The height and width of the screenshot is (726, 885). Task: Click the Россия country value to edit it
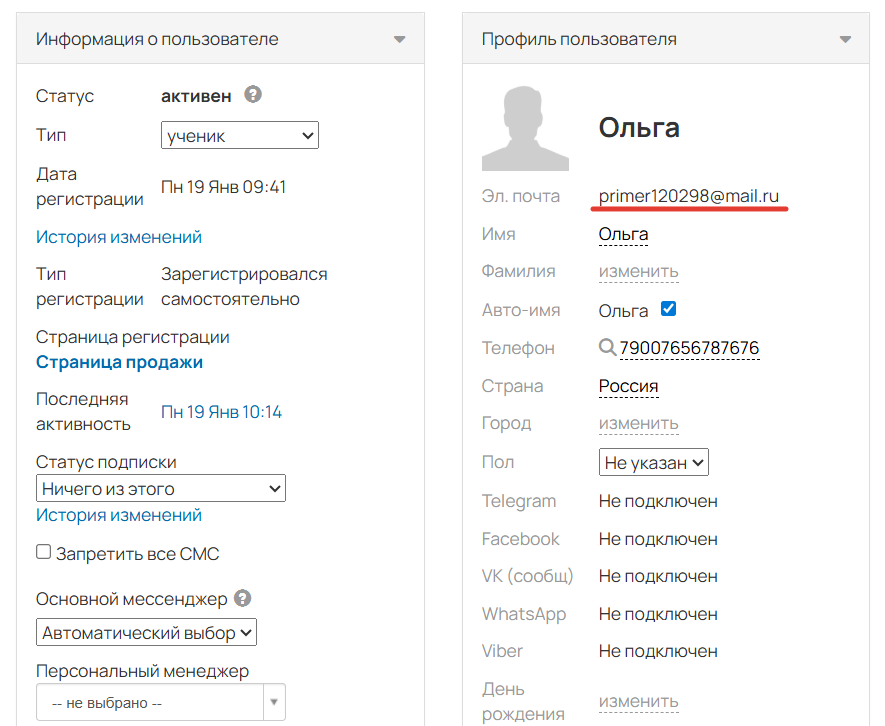627,385
